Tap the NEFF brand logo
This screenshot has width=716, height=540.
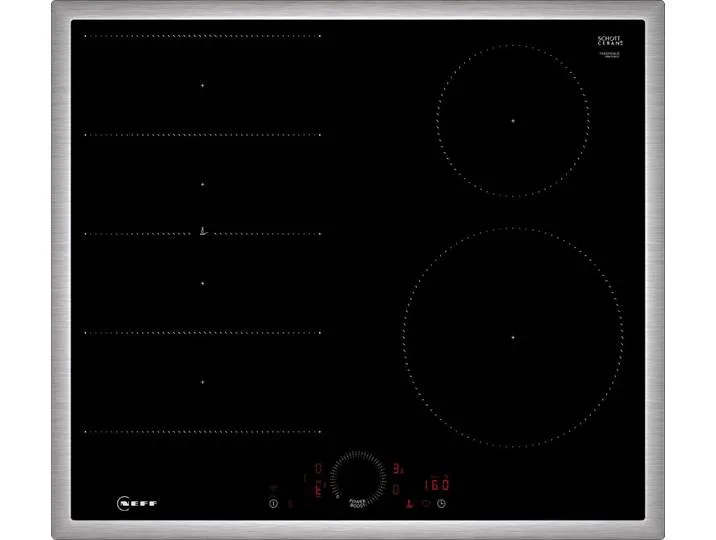pos(137,503)
